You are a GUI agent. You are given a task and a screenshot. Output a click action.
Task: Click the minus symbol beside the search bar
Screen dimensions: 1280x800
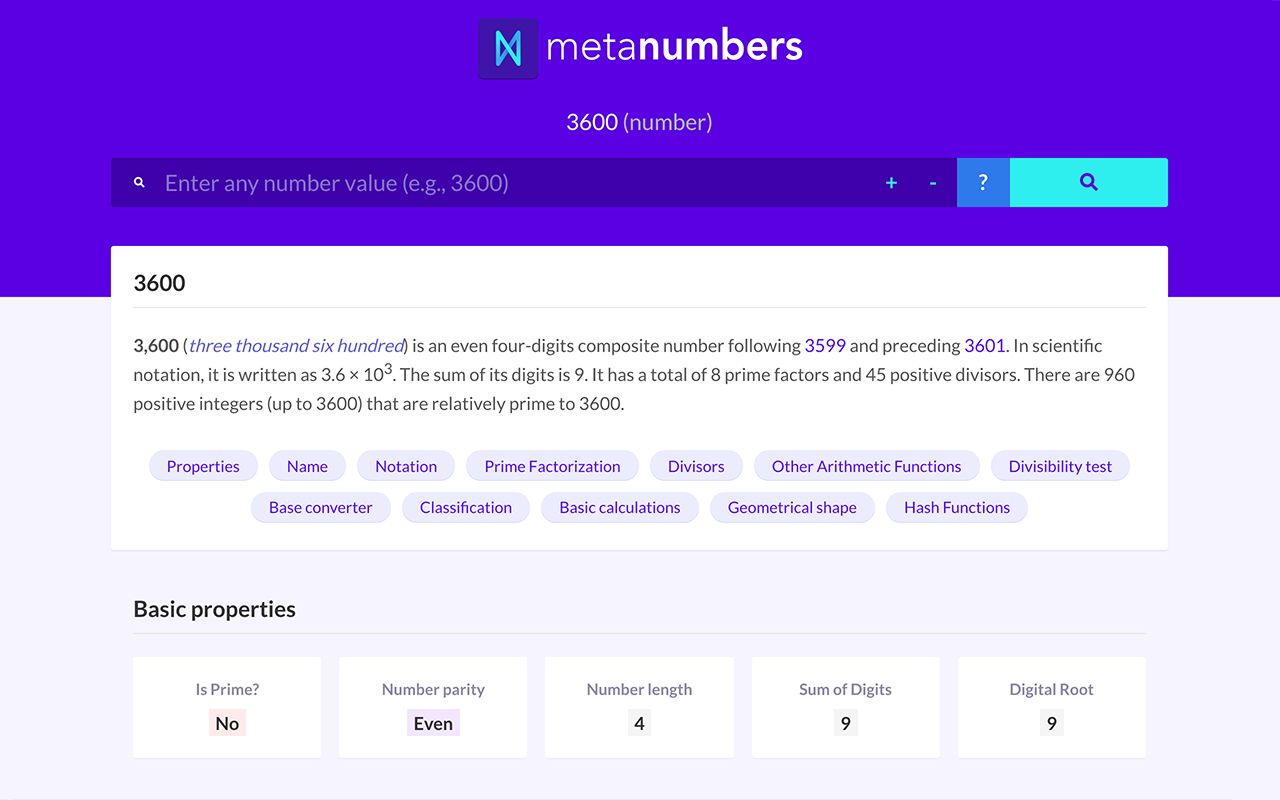(932, 183)
